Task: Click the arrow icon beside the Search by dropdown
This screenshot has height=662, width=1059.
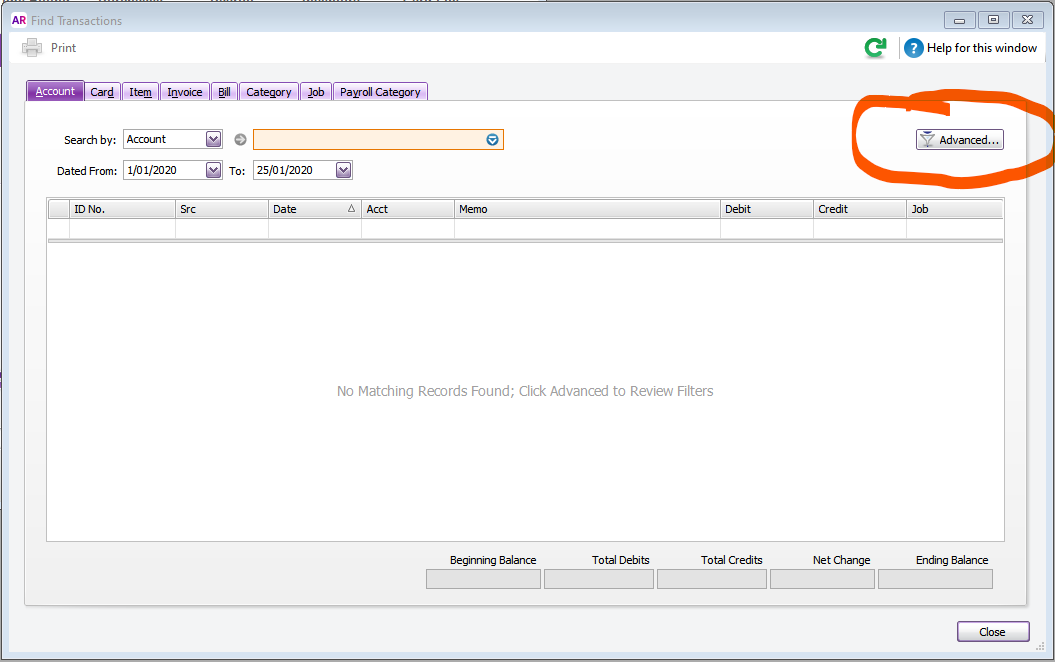Action: click(238, 139)
